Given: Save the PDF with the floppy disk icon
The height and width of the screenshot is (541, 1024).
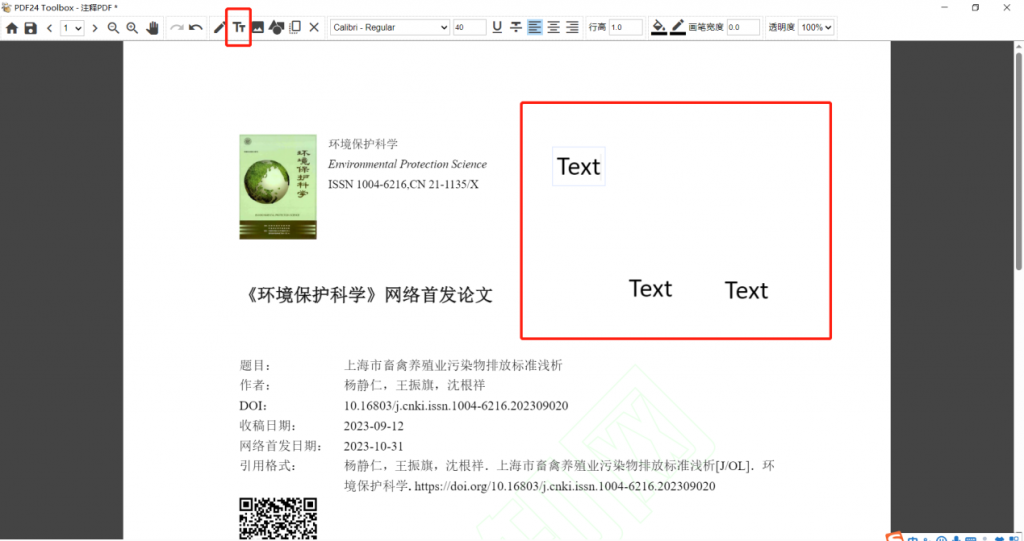Looking at the screenshot, I should point(30,28).
